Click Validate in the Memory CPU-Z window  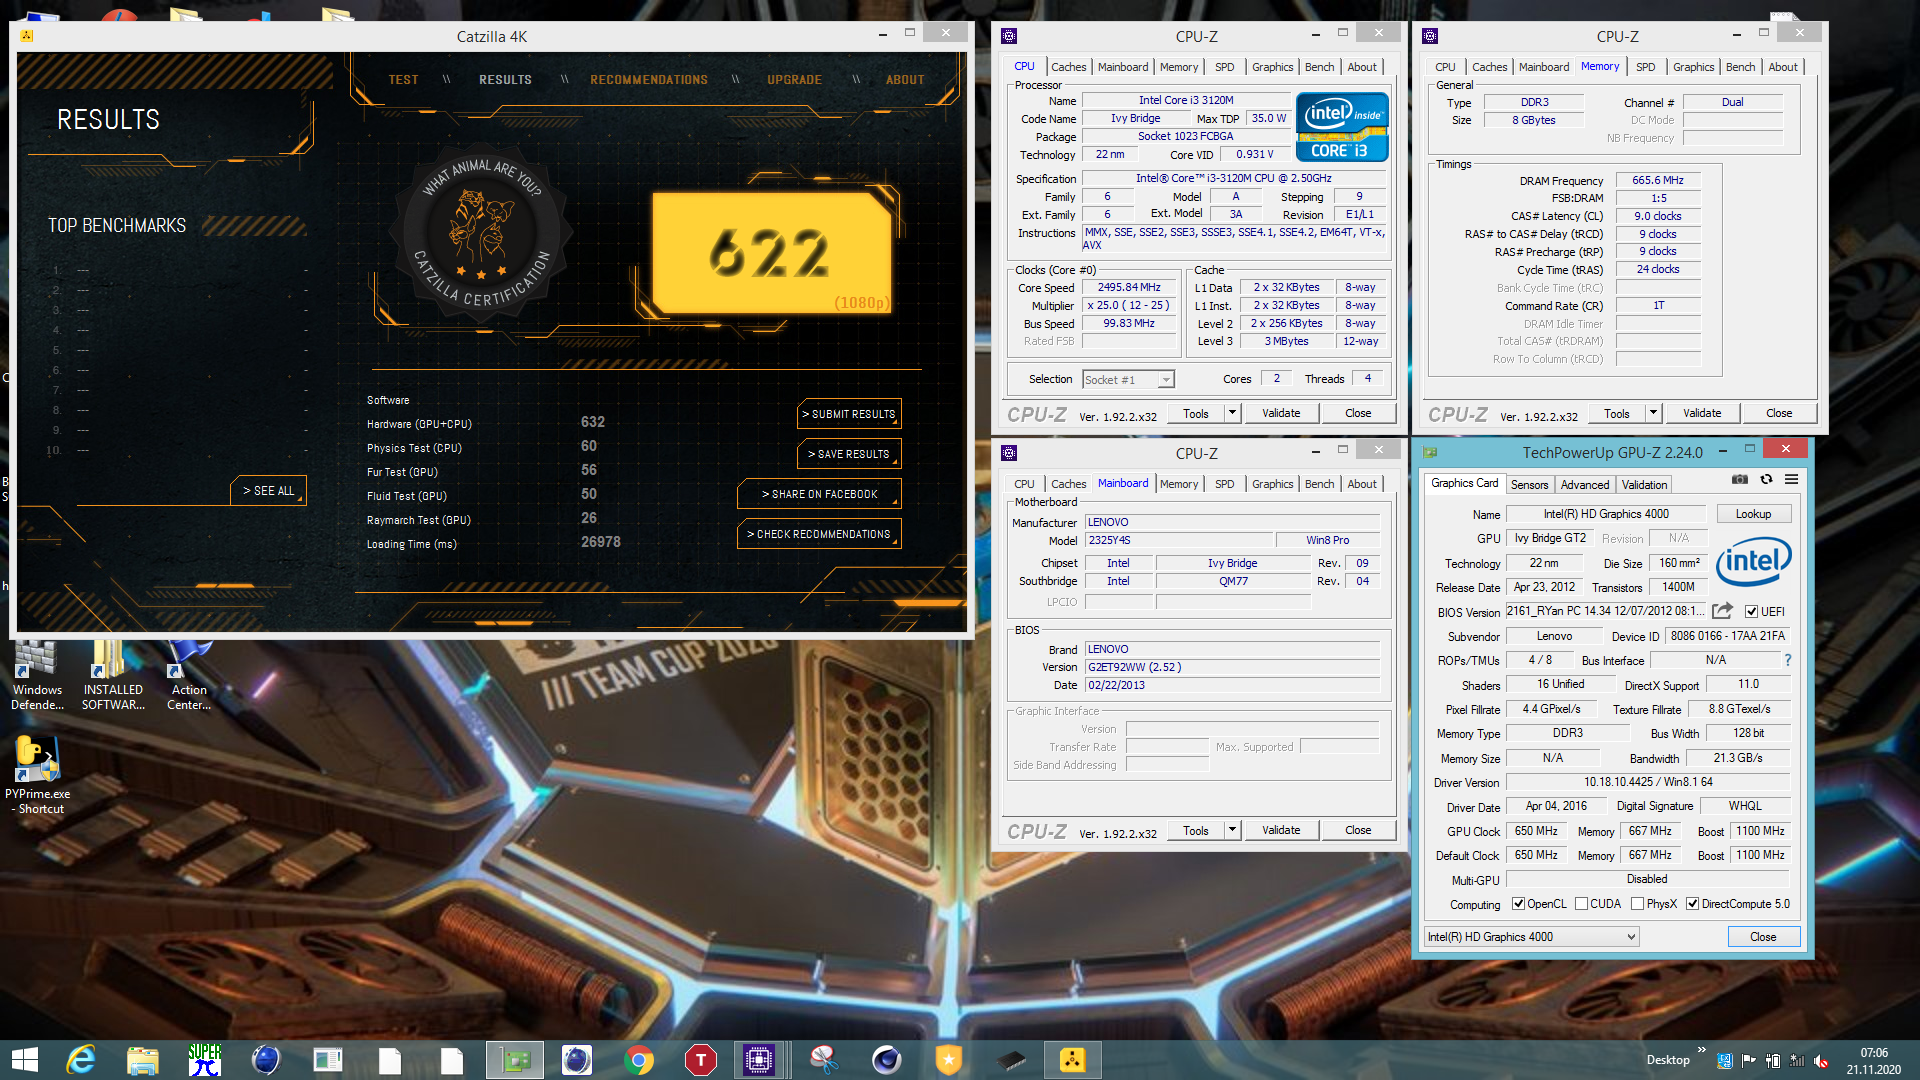(x=1702, y=413)
